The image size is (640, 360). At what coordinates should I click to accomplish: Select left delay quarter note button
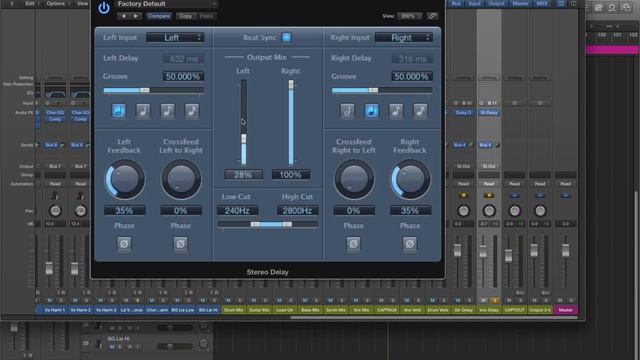click(143, 111)
